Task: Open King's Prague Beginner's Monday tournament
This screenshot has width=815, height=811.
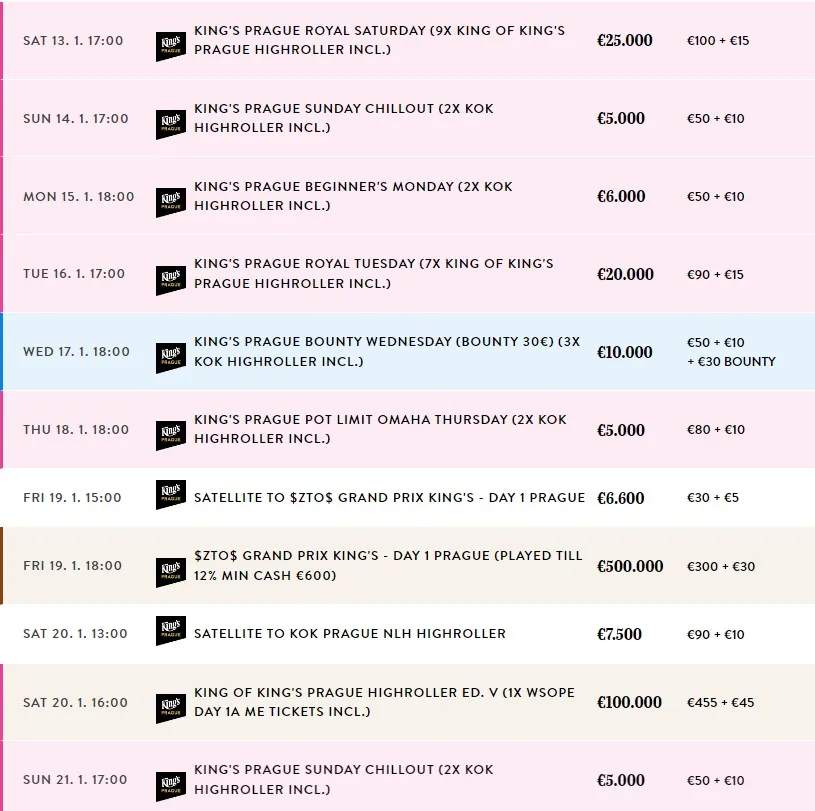Action: click(x=353, y=196)
